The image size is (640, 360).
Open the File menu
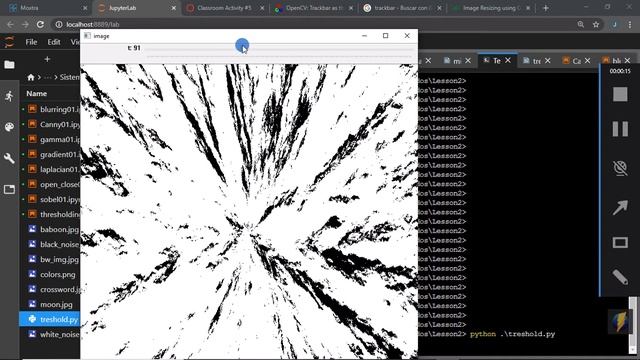pos(31,42)
